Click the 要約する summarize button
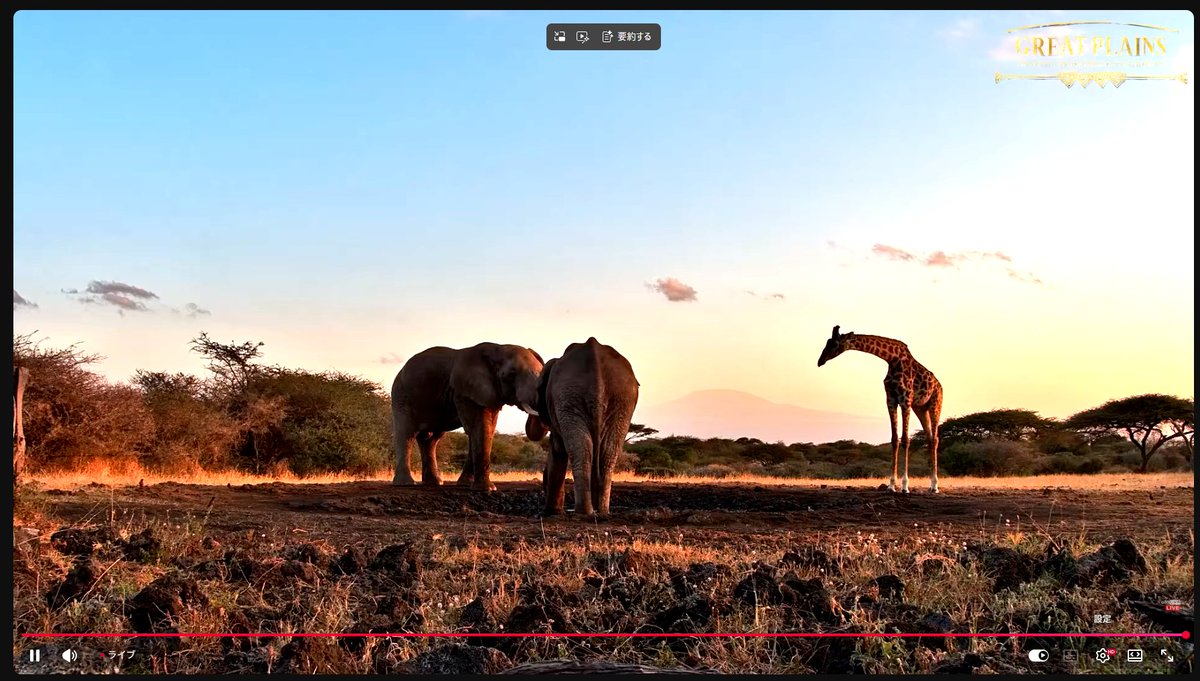This screenshot has height=681, width=1200. (627, 37)
